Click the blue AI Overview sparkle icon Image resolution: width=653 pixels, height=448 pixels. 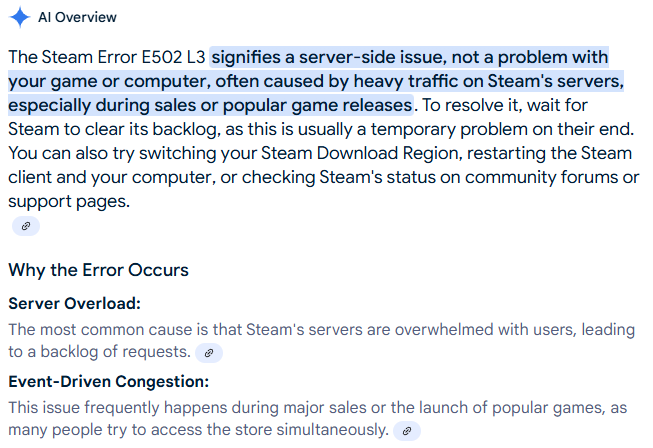(20, 17)
